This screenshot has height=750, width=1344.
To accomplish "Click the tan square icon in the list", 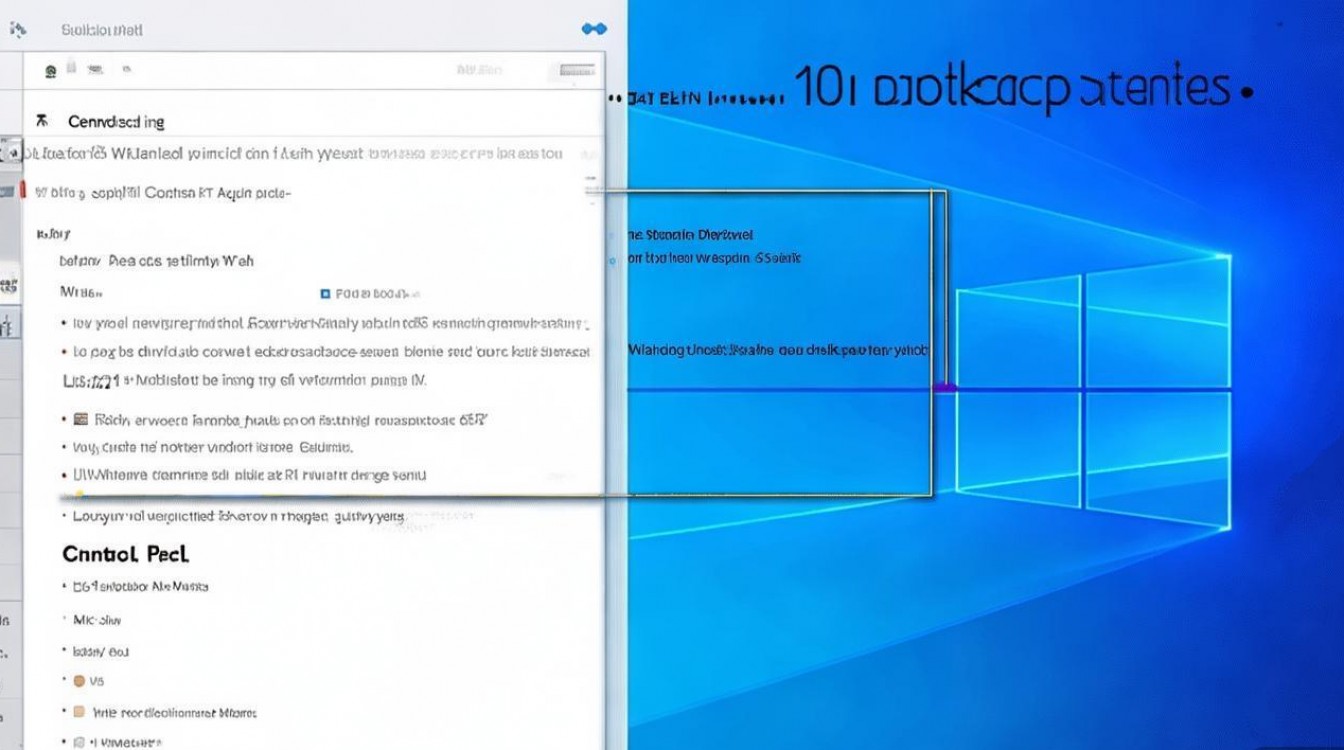I will [79, 712].
